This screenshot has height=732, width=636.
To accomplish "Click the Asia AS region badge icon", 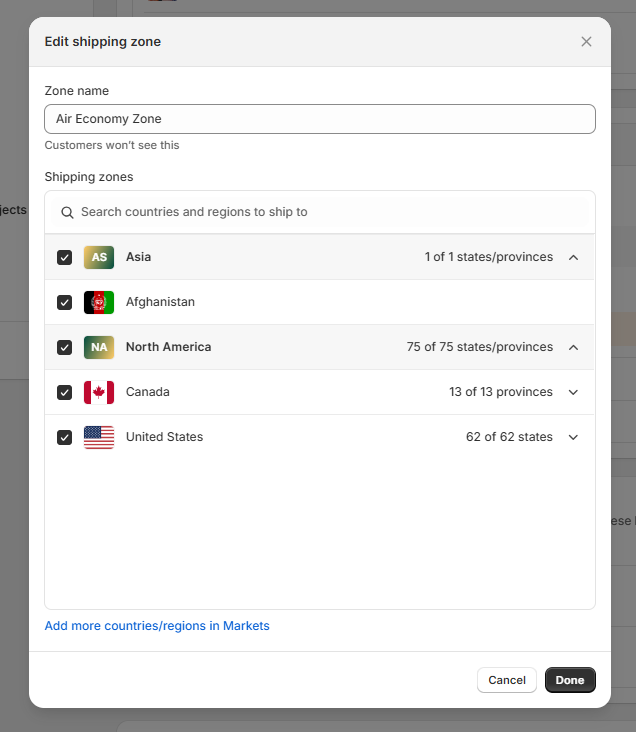I will coord(99,257).
